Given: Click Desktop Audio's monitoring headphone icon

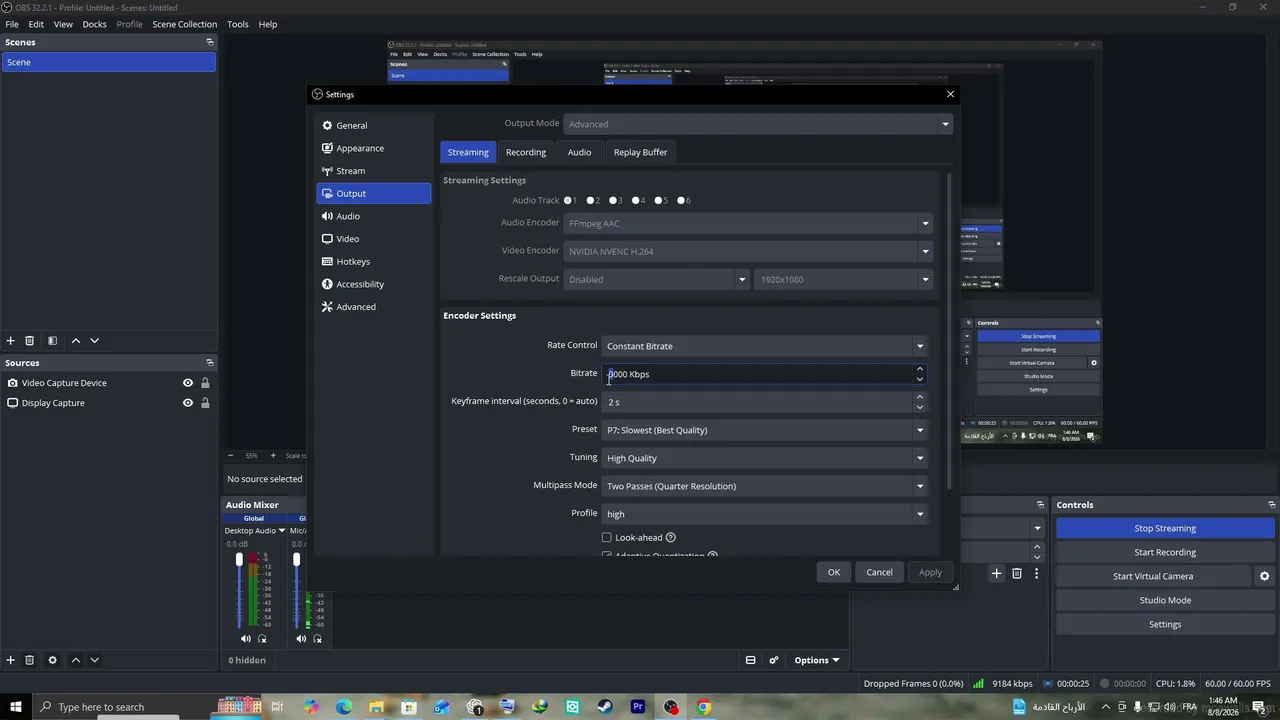Looking at the screenshot, I should coord(262,638).
